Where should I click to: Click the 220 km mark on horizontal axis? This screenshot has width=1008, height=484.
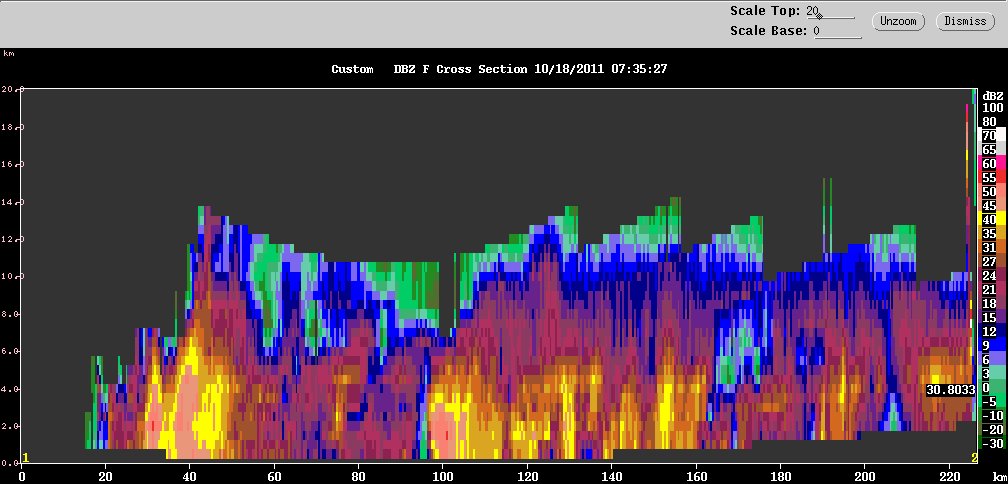tap(948, 477)
